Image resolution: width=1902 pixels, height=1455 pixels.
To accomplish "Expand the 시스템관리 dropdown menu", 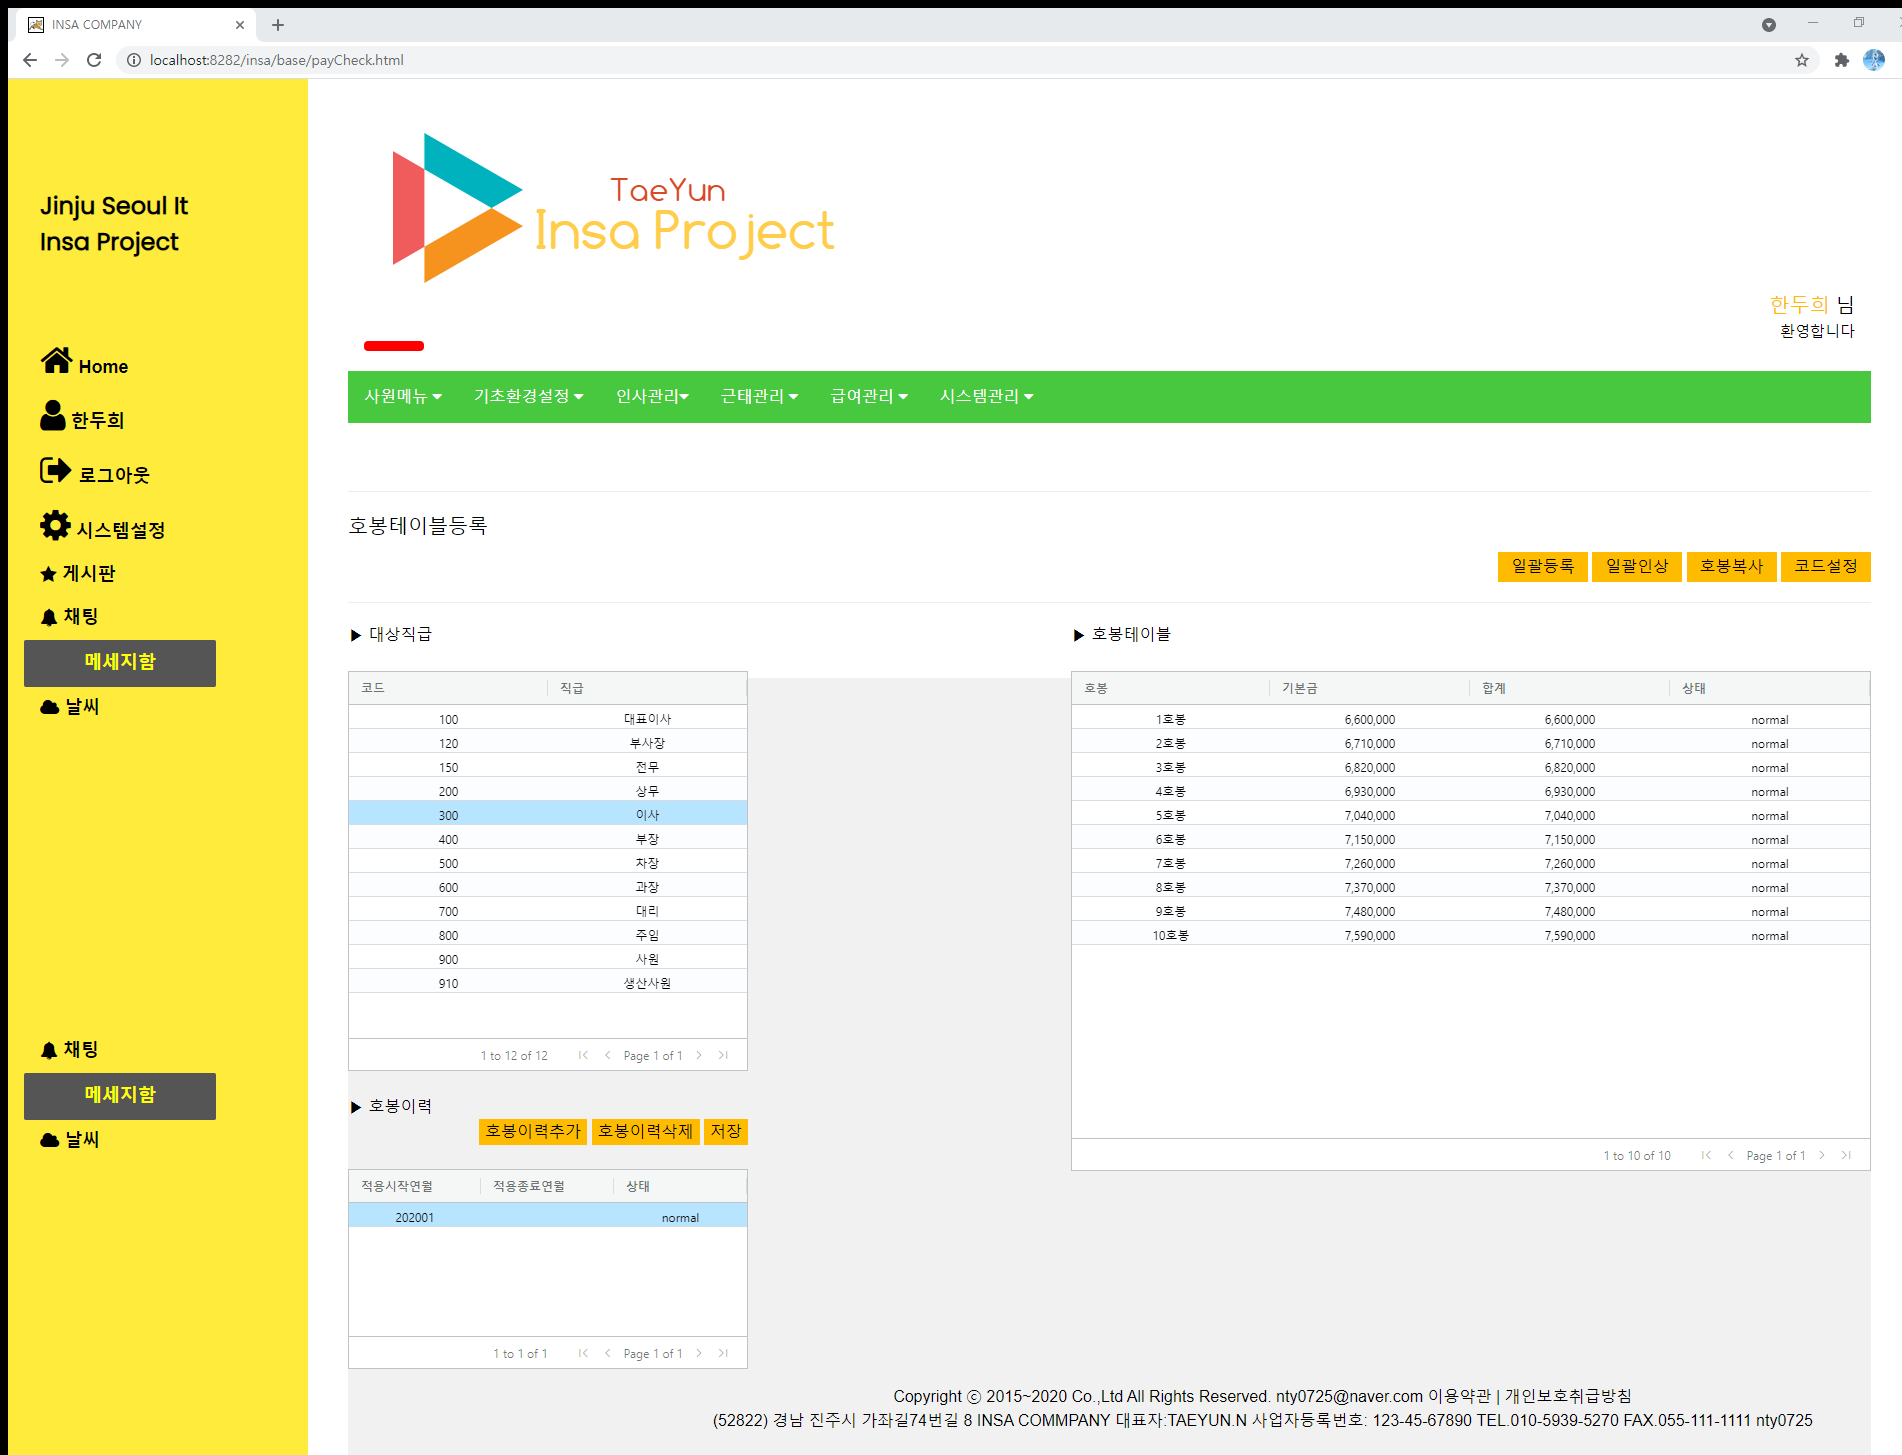I will point(987,397).
